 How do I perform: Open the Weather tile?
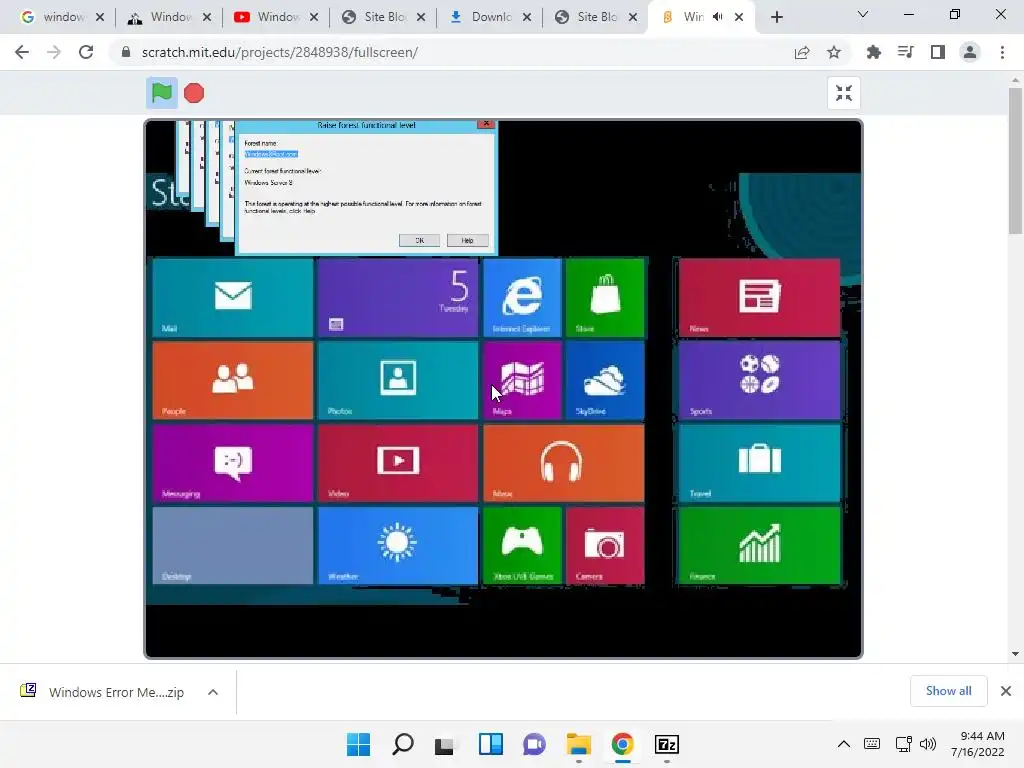click(x=398, y=545)
